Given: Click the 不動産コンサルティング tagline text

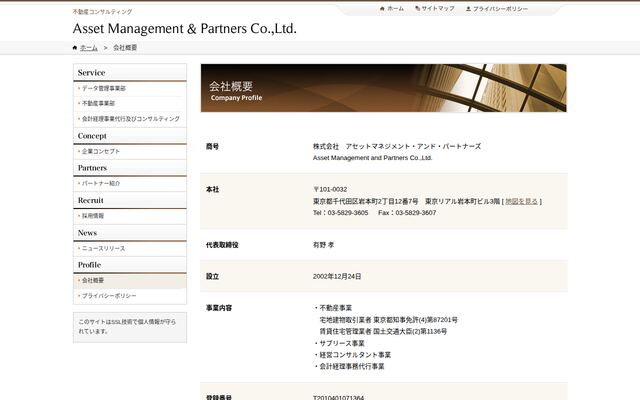Looking at the screenshot, I should [x=102, y=12].
